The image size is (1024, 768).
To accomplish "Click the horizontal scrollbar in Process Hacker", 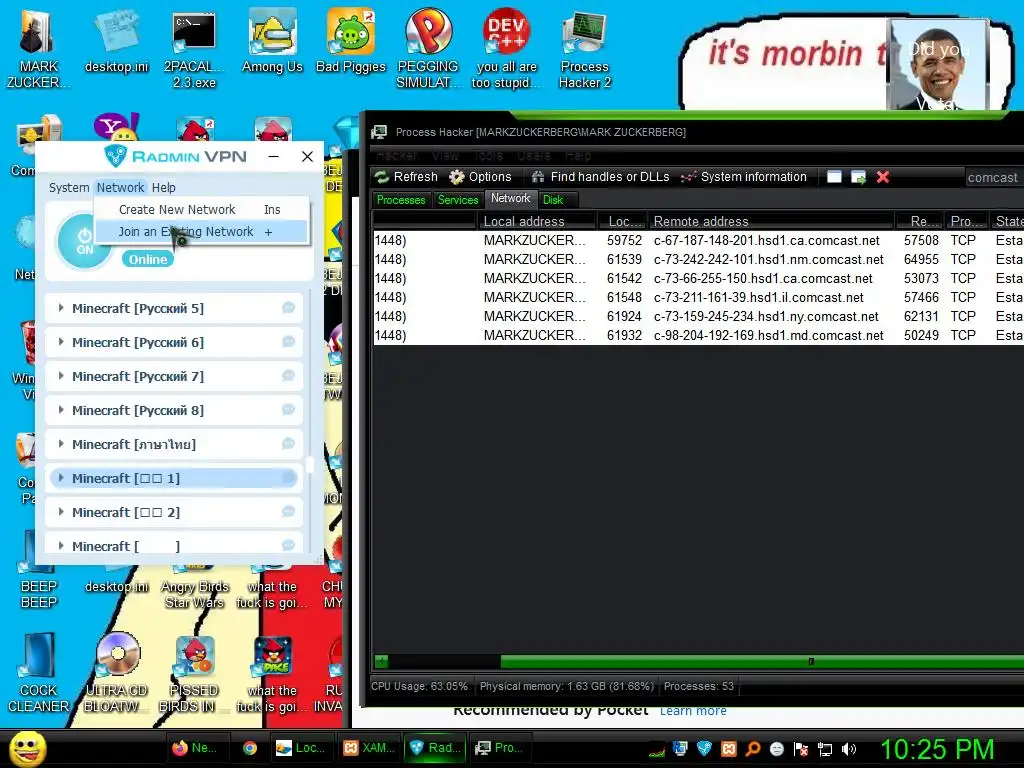I will 761,662.
